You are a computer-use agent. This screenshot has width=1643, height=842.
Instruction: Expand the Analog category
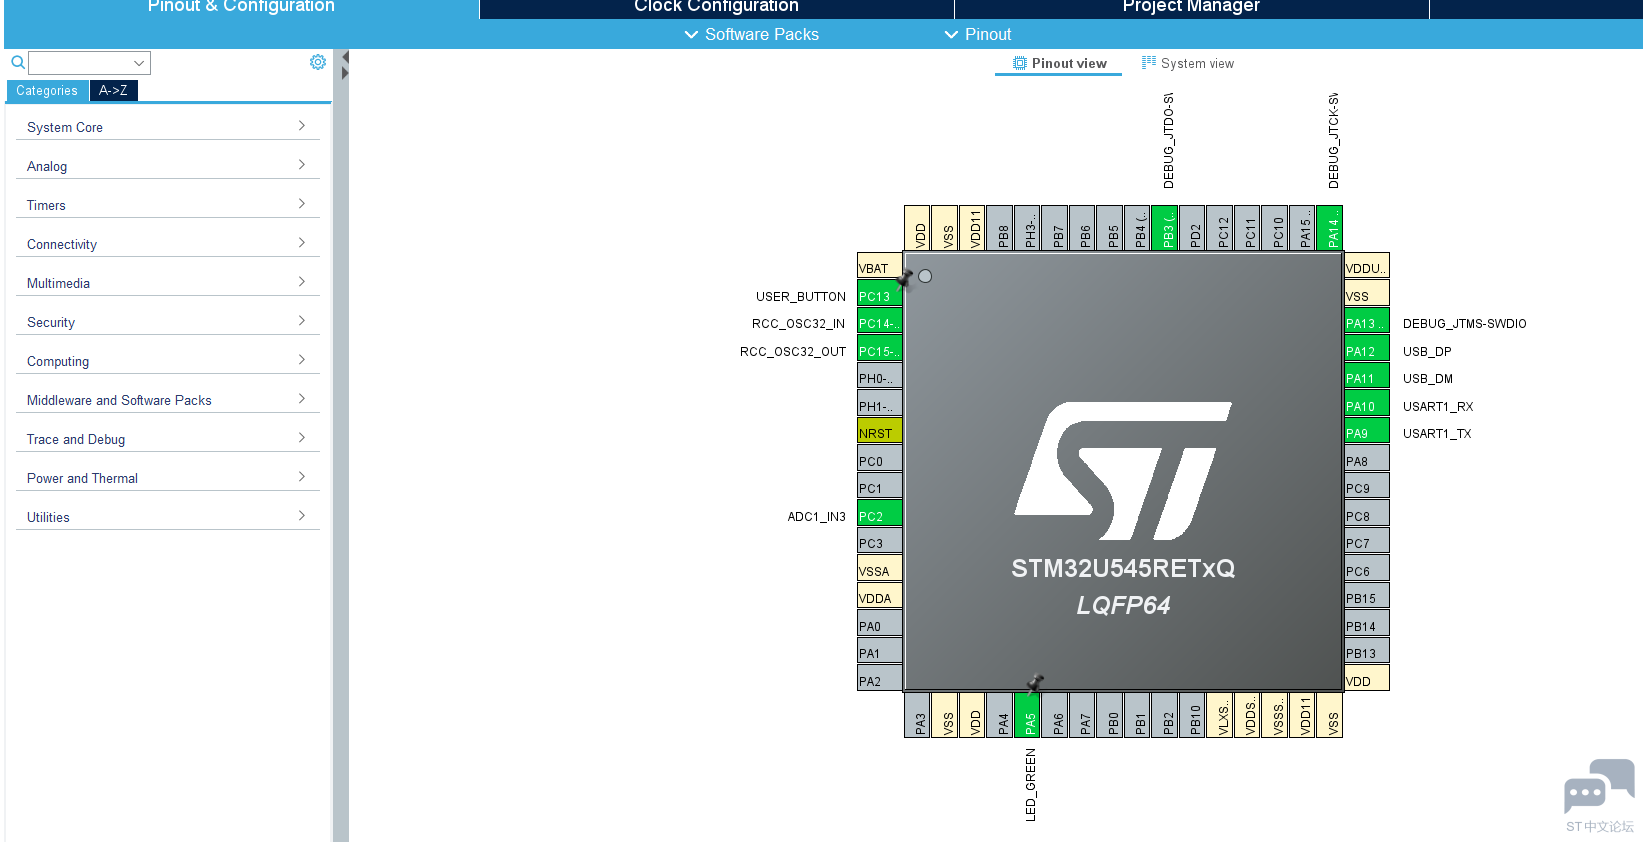tap(167, 166)
